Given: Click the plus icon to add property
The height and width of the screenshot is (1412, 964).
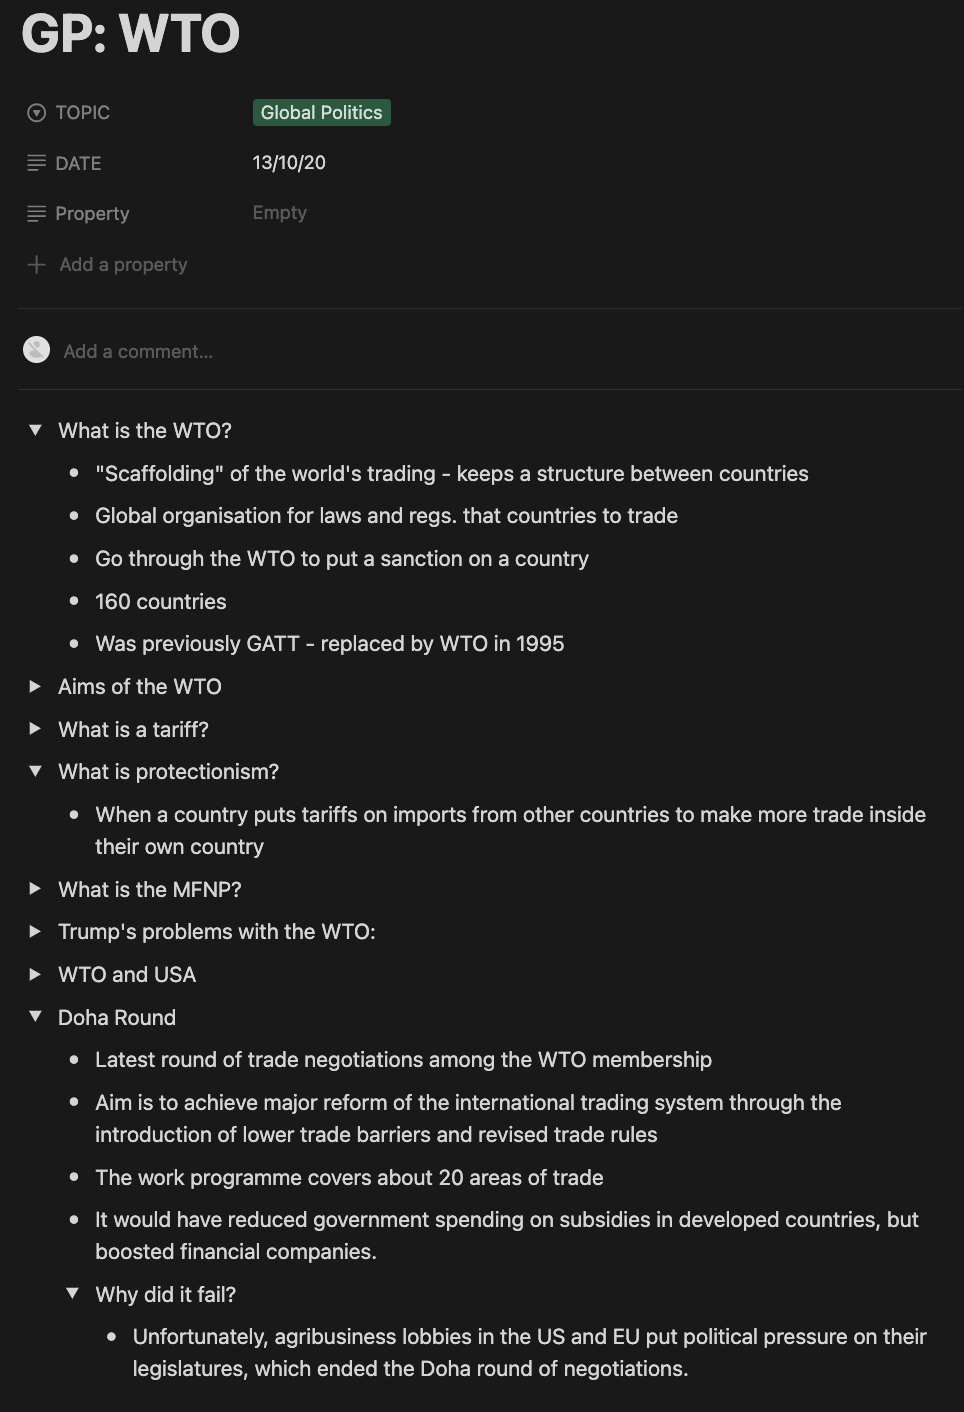Looking at the screenshot, I should point(37,265).
